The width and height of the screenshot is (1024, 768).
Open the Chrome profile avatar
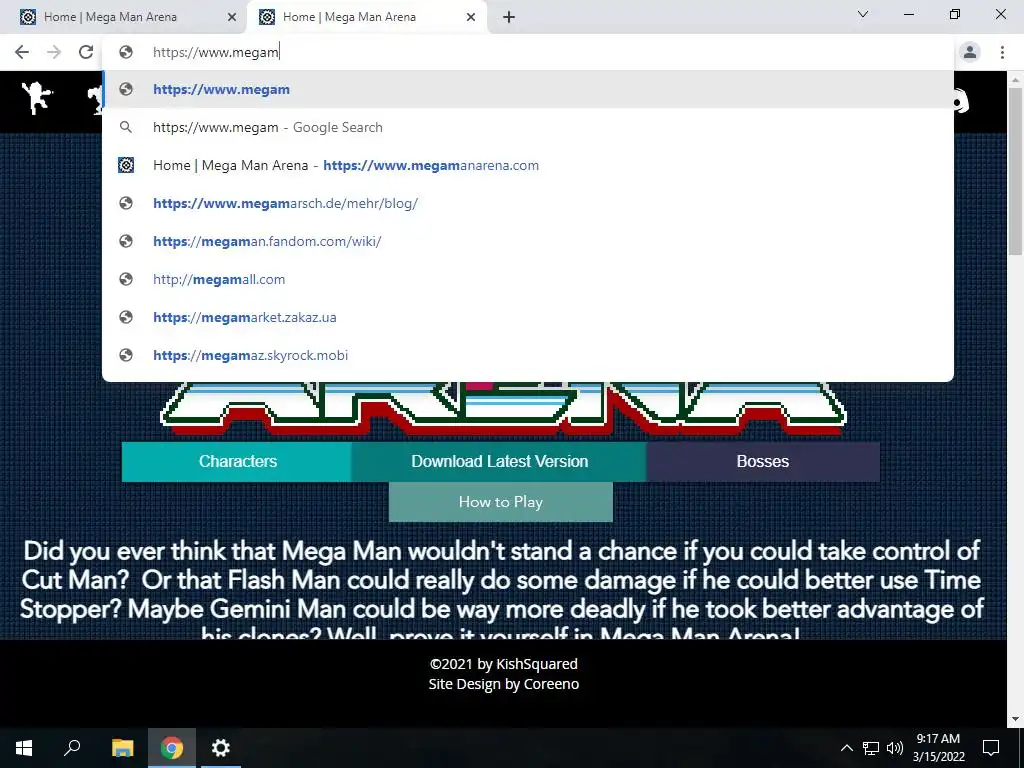[x=970, y=52]
